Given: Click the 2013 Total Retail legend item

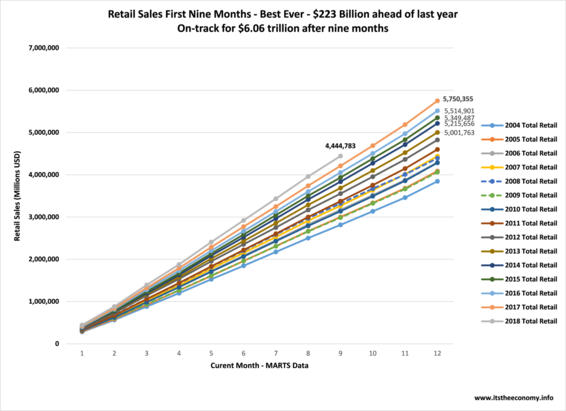Looking at the screenshot, I should point(519,251).
